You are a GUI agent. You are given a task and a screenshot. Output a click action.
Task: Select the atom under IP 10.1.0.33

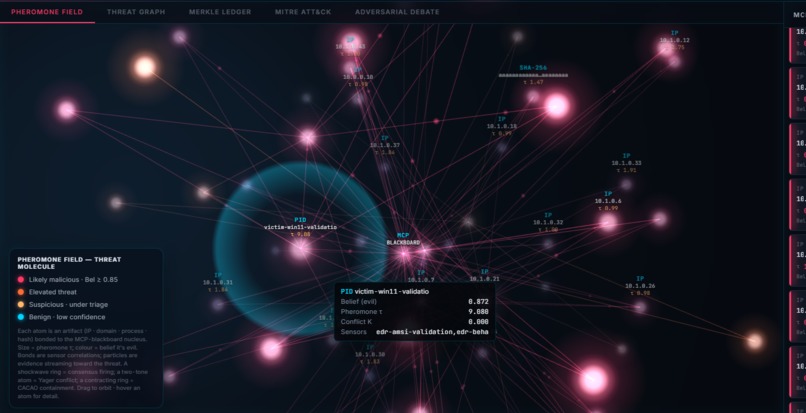tap(626, 185)
